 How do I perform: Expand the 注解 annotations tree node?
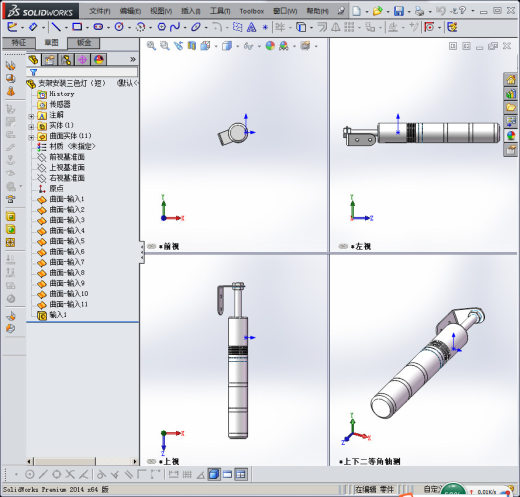point(31,116)
